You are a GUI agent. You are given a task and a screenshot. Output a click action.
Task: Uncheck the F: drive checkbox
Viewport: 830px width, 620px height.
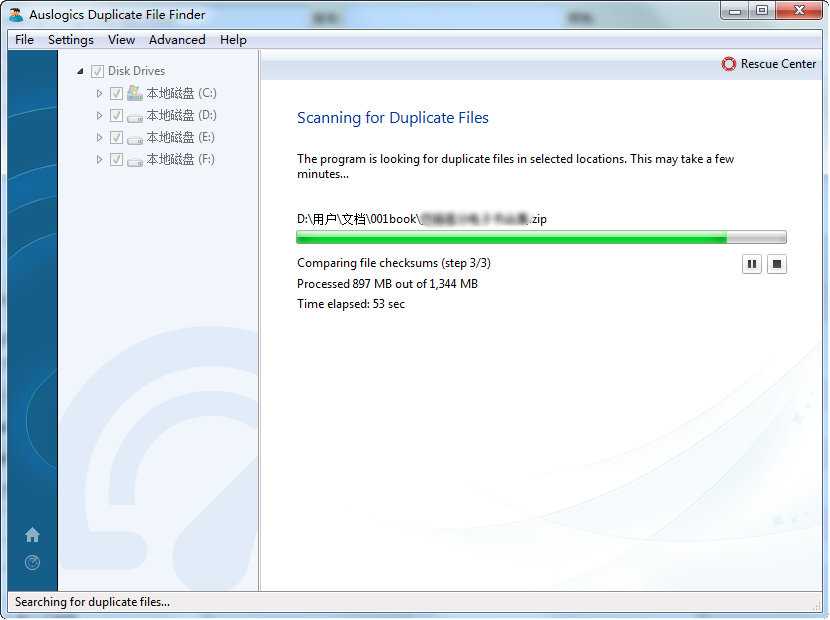[116, 160]
